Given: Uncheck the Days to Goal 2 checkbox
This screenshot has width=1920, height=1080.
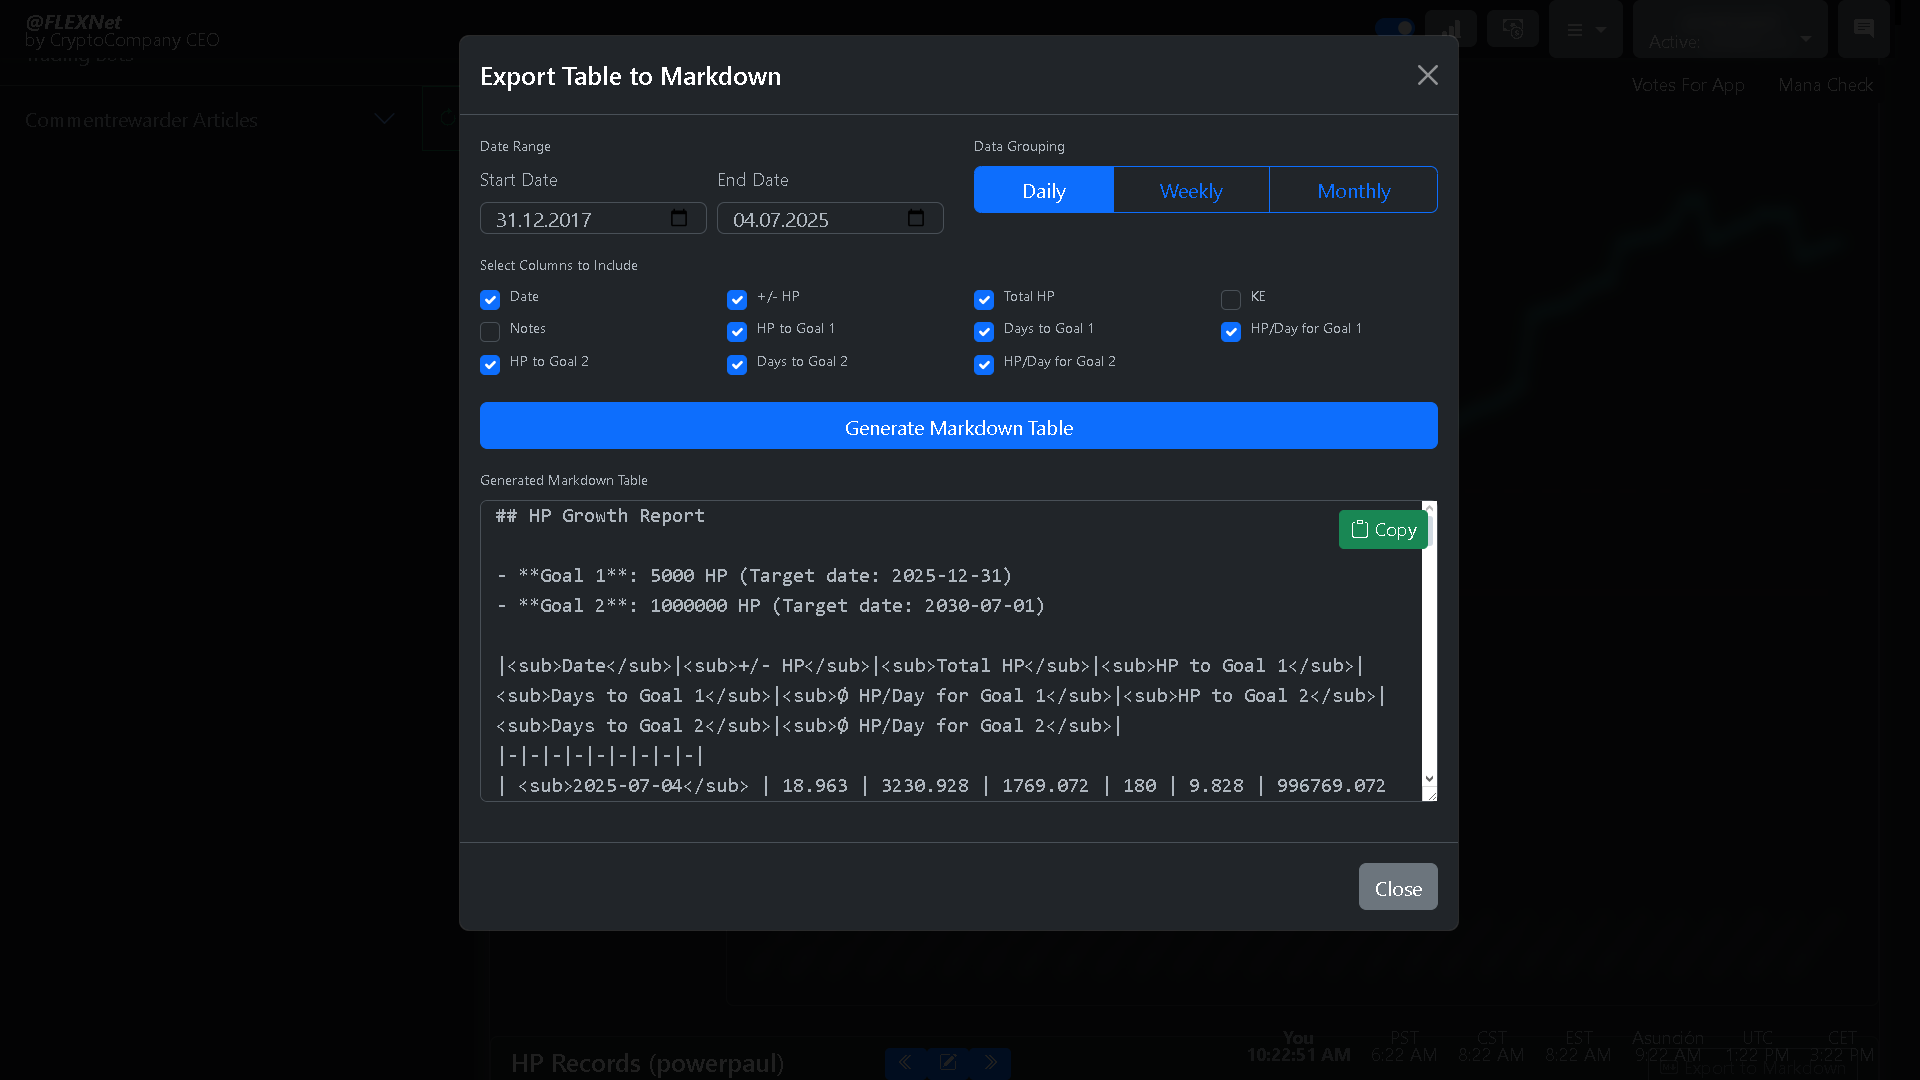Looking at the screenshot, I should [x=737, y=364].
